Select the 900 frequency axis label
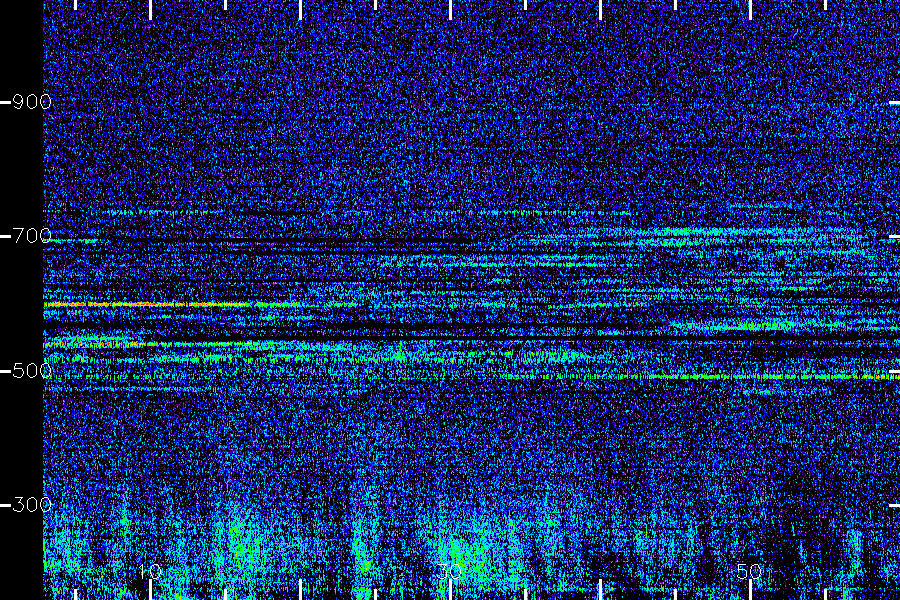Image resolution: width=900 pixels, height=600 pixels. 32,102
